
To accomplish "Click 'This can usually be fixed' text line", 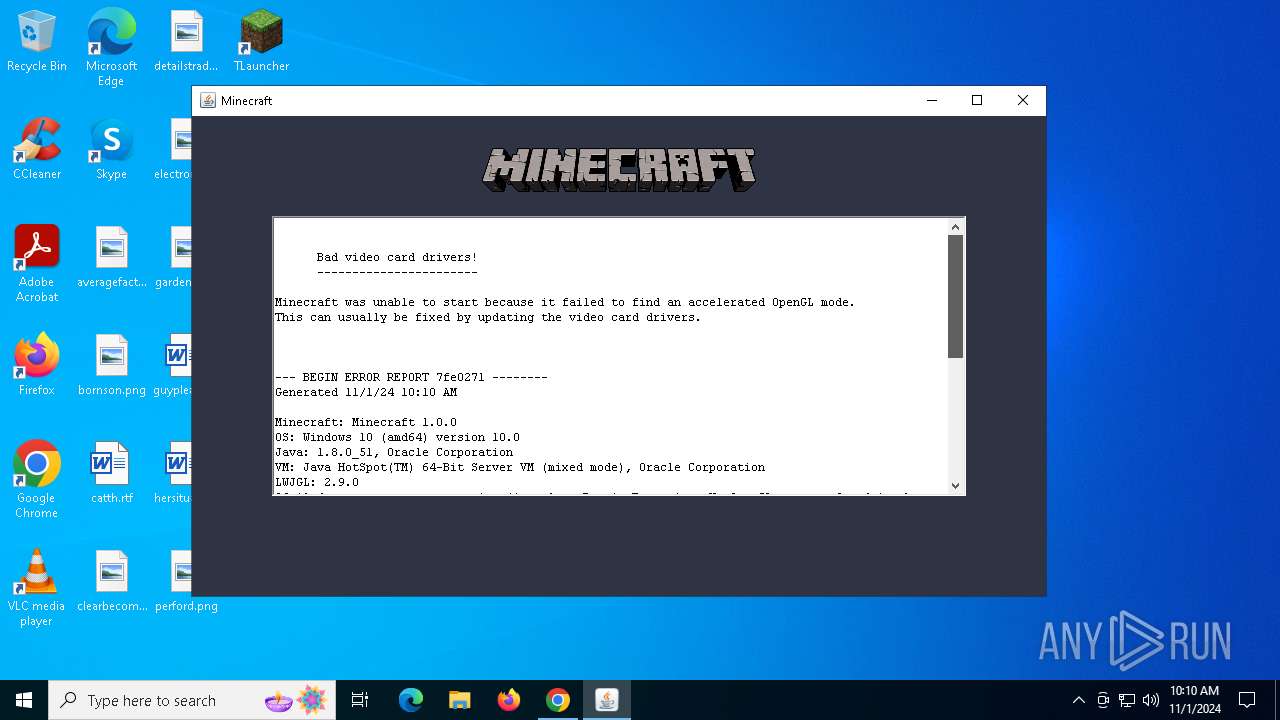I will tap(488, 317).
